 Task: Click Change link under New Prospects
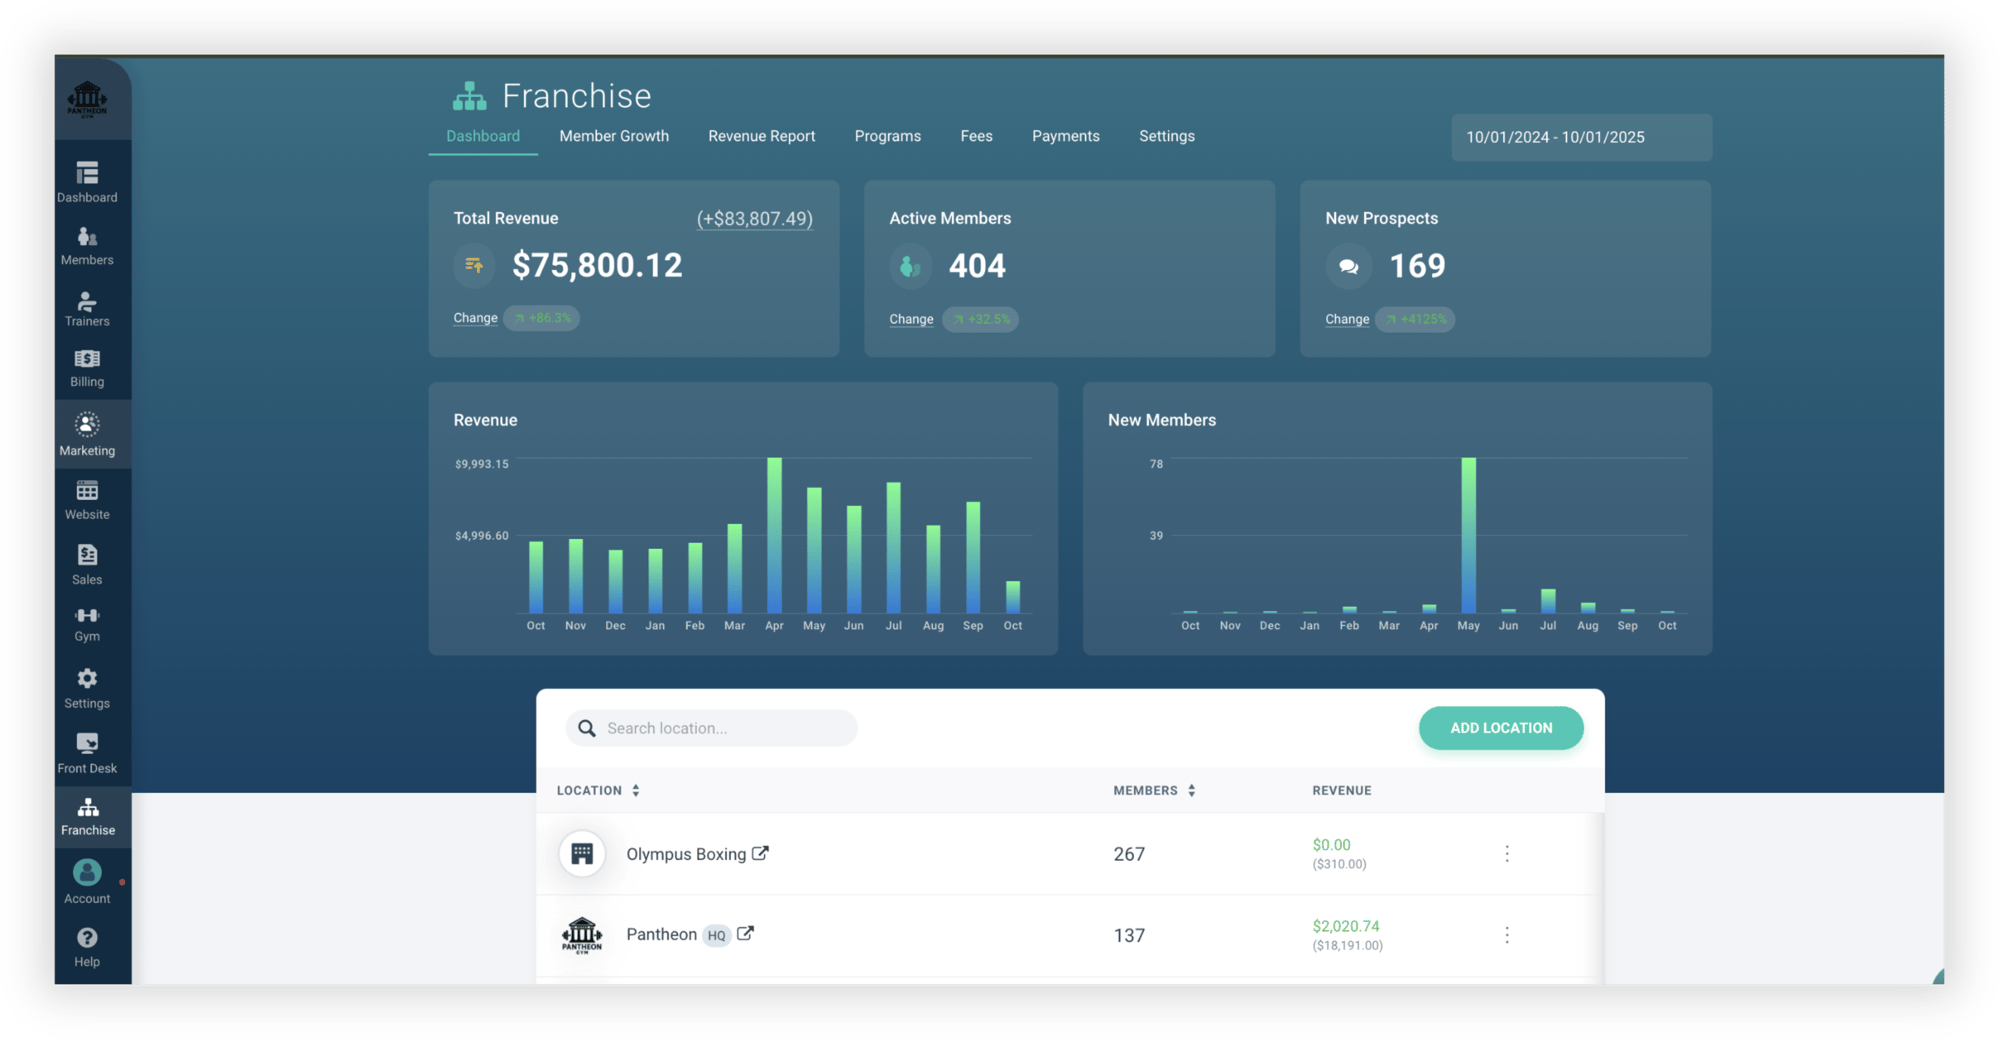pyautogui.click(x=1347, y=319)
